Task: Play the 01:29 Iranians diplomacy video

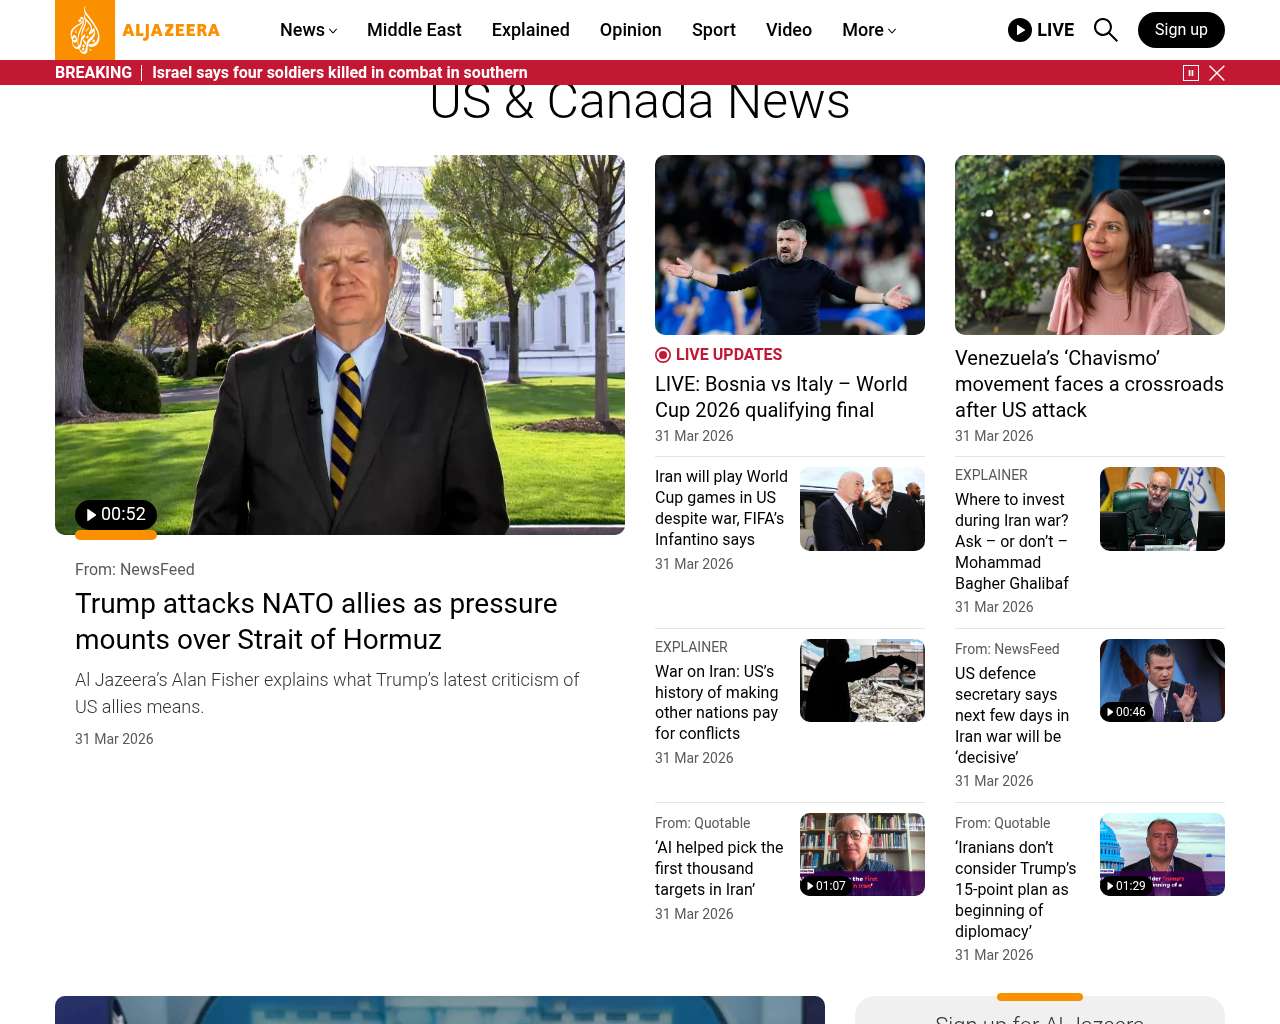Action: coord(1126,886)
